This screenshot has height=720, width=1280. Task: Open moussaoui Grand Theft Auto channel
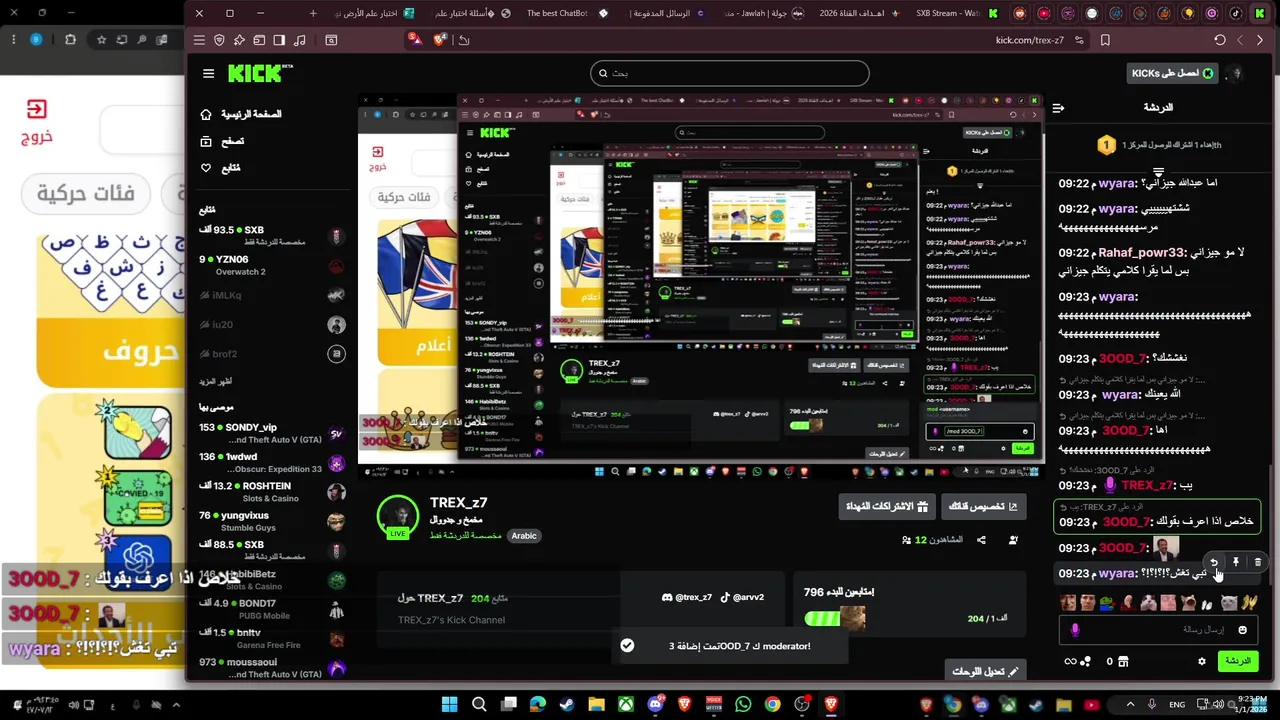(x=272, y=668)
